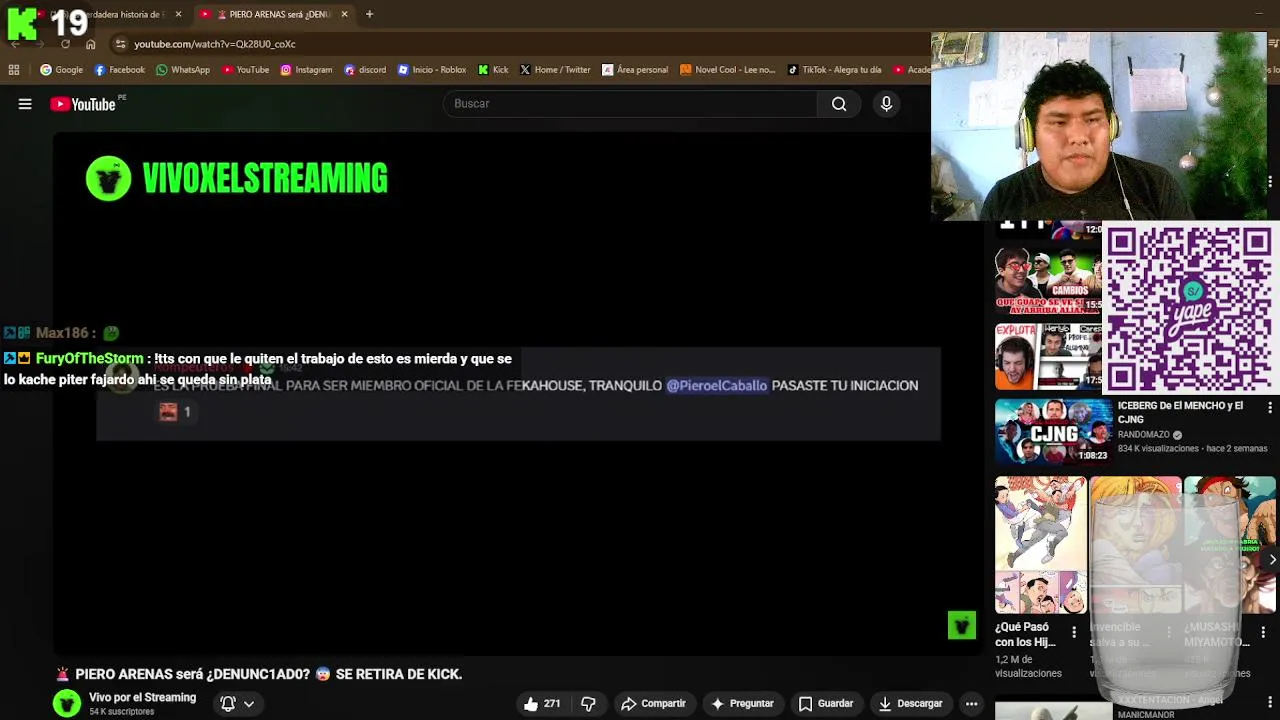Close the PIERO ARENAS browser tab
This screenshot has height=720, width=1280.
[x=344, y=14]
